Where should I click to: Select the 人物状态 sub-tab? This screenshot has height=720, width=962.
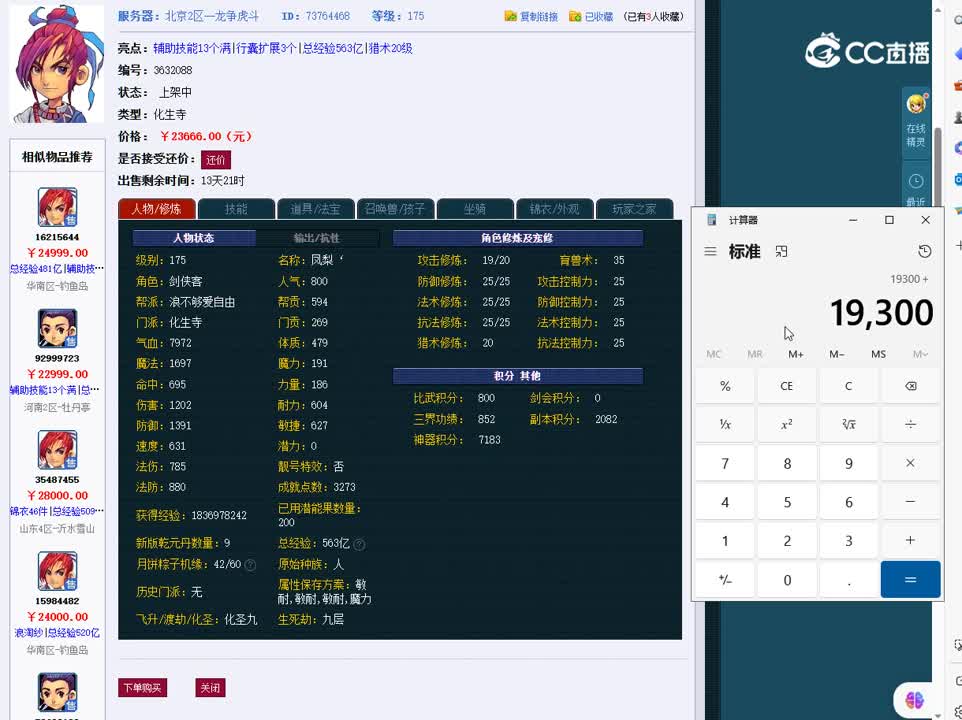click(194, 238)
